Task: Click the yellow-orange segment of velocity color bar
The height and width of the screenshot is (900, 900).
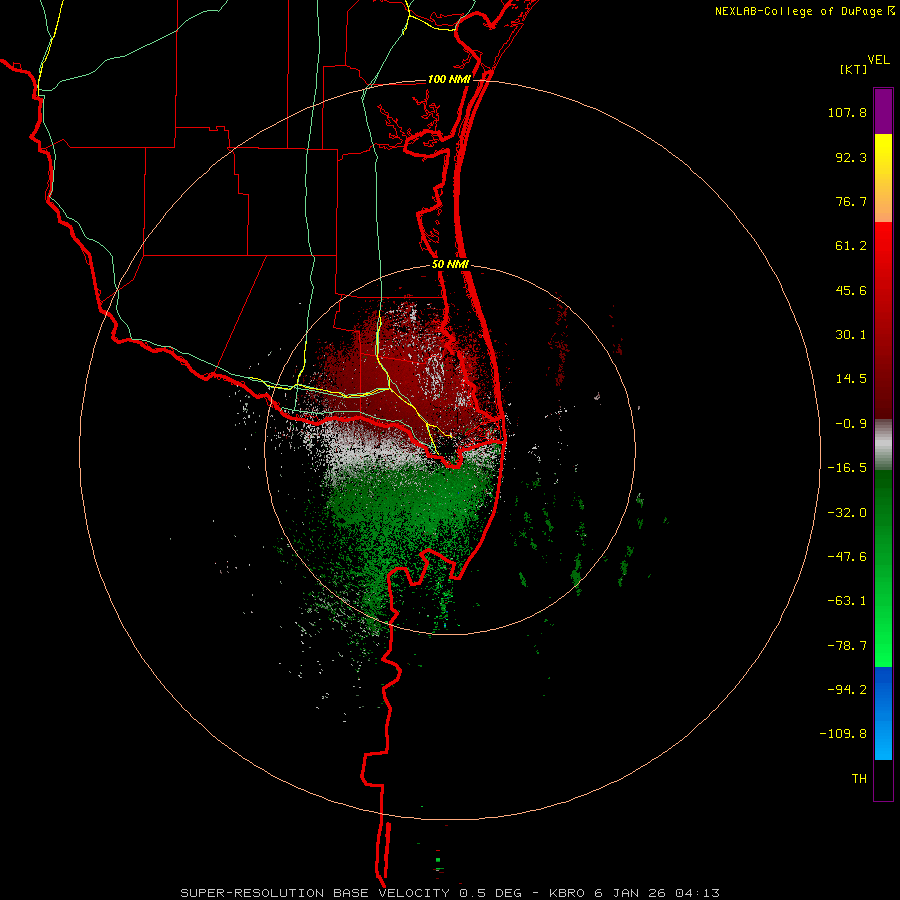Action: [883, 178]
